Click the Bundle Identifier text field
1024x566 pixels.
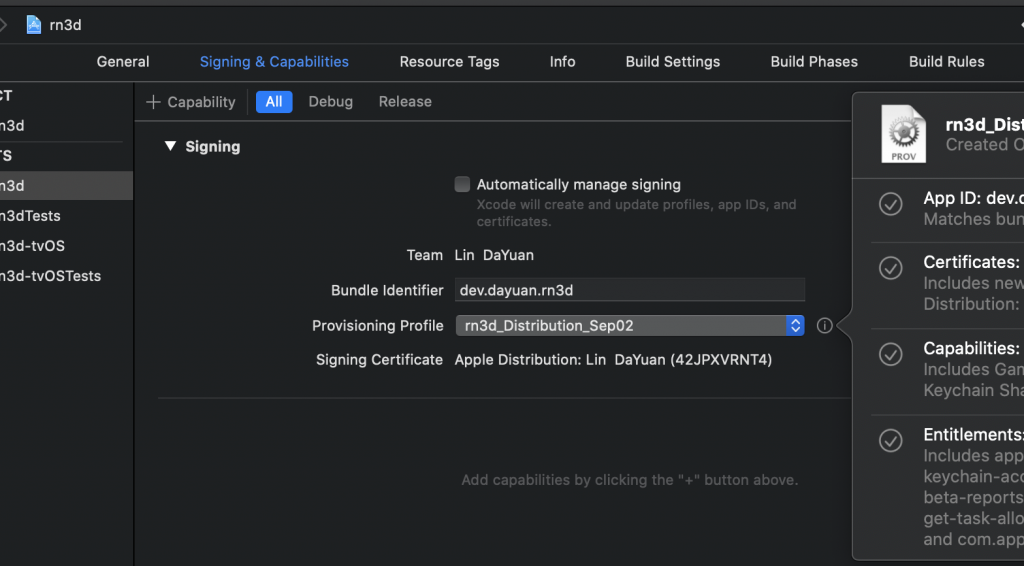630,290
